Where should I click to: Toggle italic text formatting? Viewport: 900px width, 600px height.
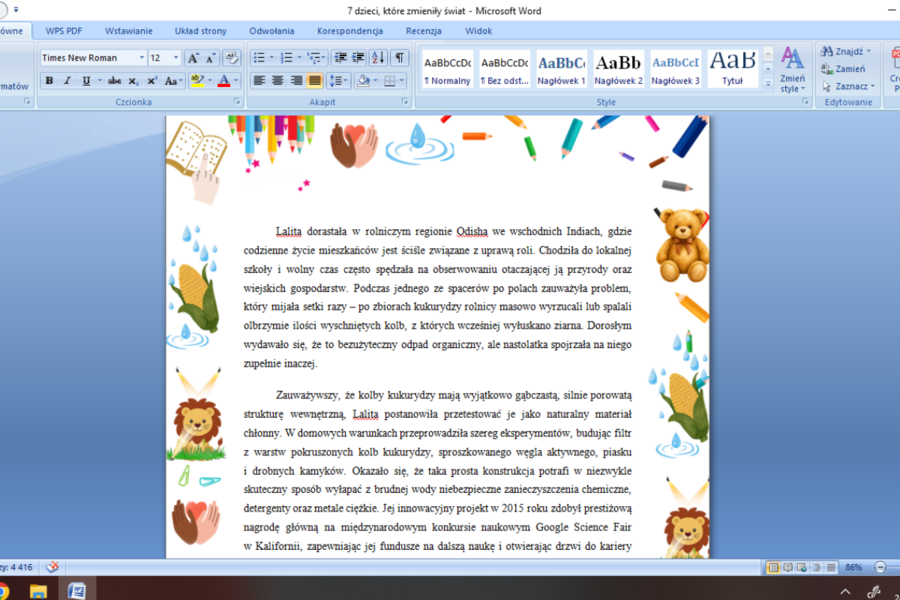(67, 80)
